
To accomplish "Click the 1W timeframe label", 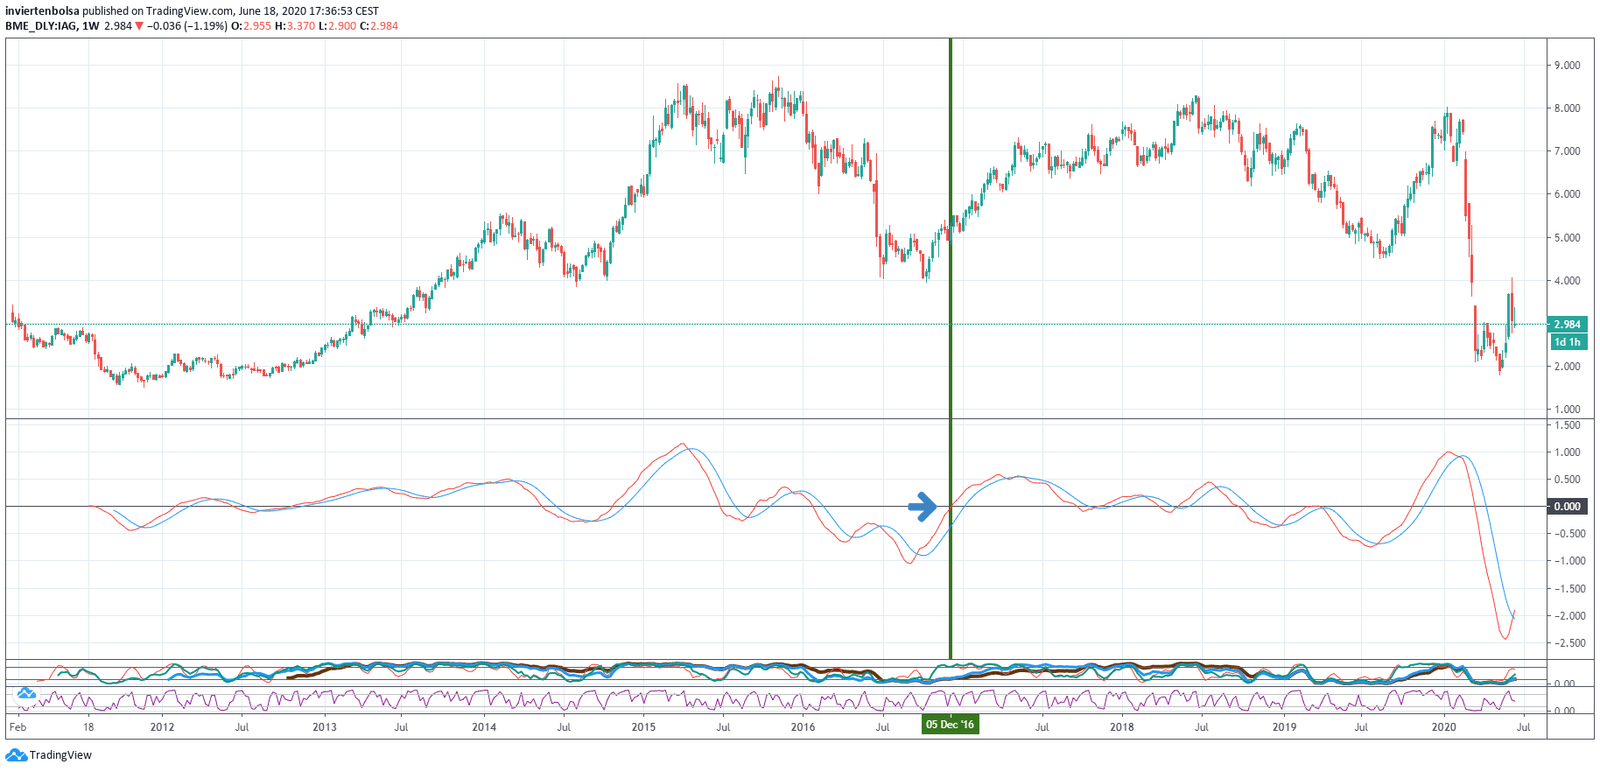I will coord(92,26).
